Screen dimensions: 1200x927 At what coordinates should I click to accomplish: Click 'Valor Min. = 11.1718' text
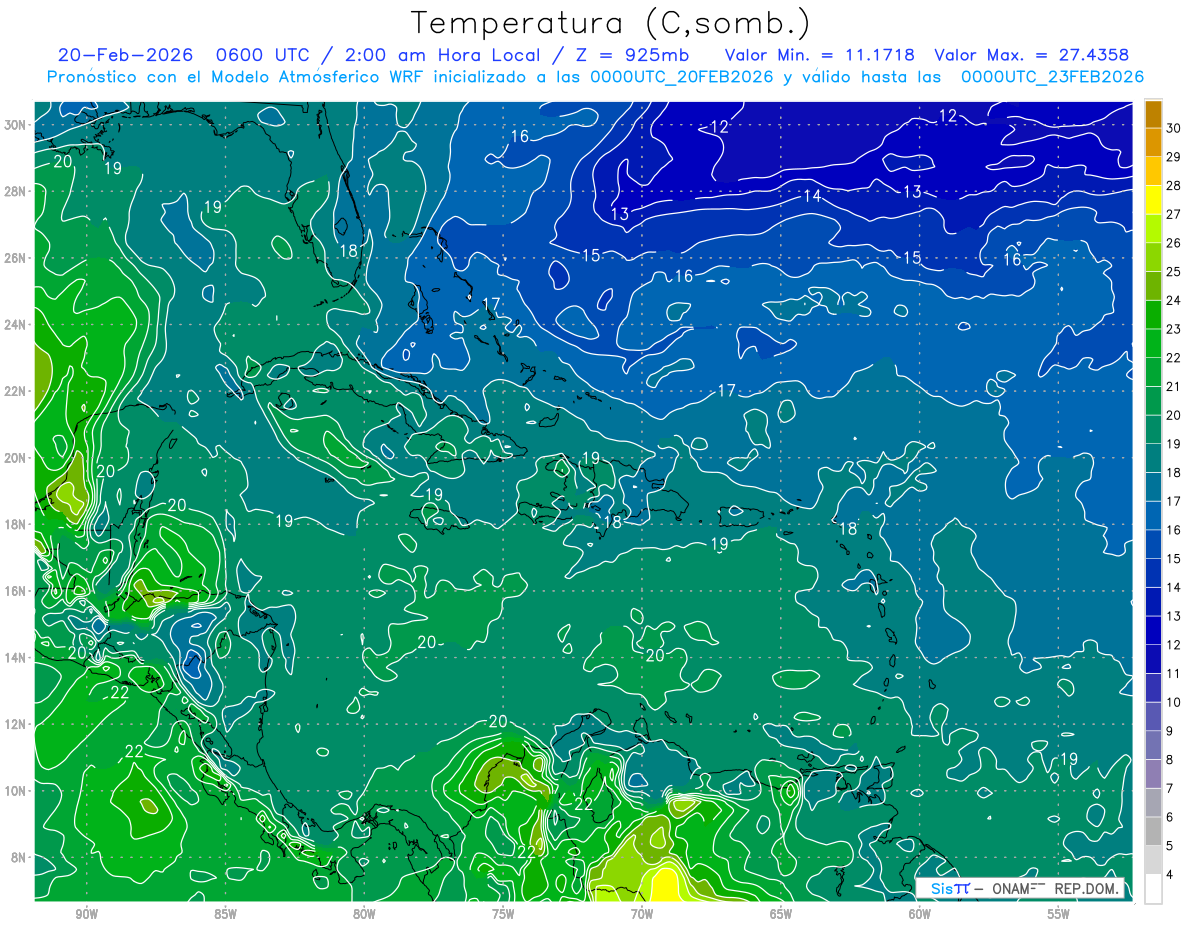click(x=820, y=55)
